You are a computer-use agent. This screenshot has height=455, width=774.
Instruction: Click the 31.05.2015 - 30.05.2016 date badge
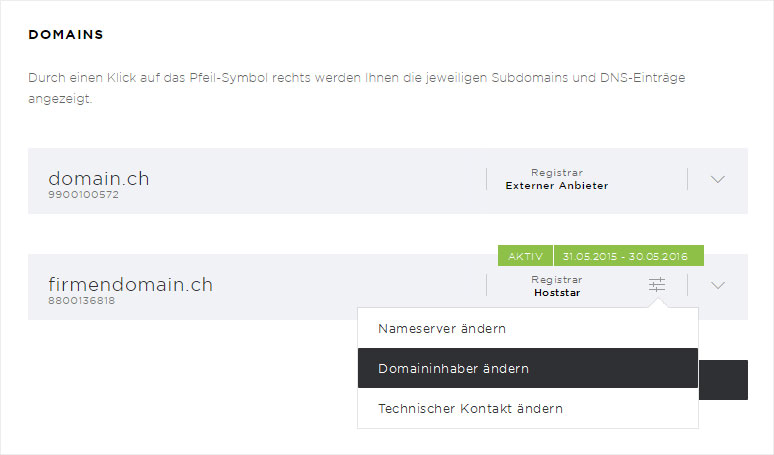click(x=629, y=256)
